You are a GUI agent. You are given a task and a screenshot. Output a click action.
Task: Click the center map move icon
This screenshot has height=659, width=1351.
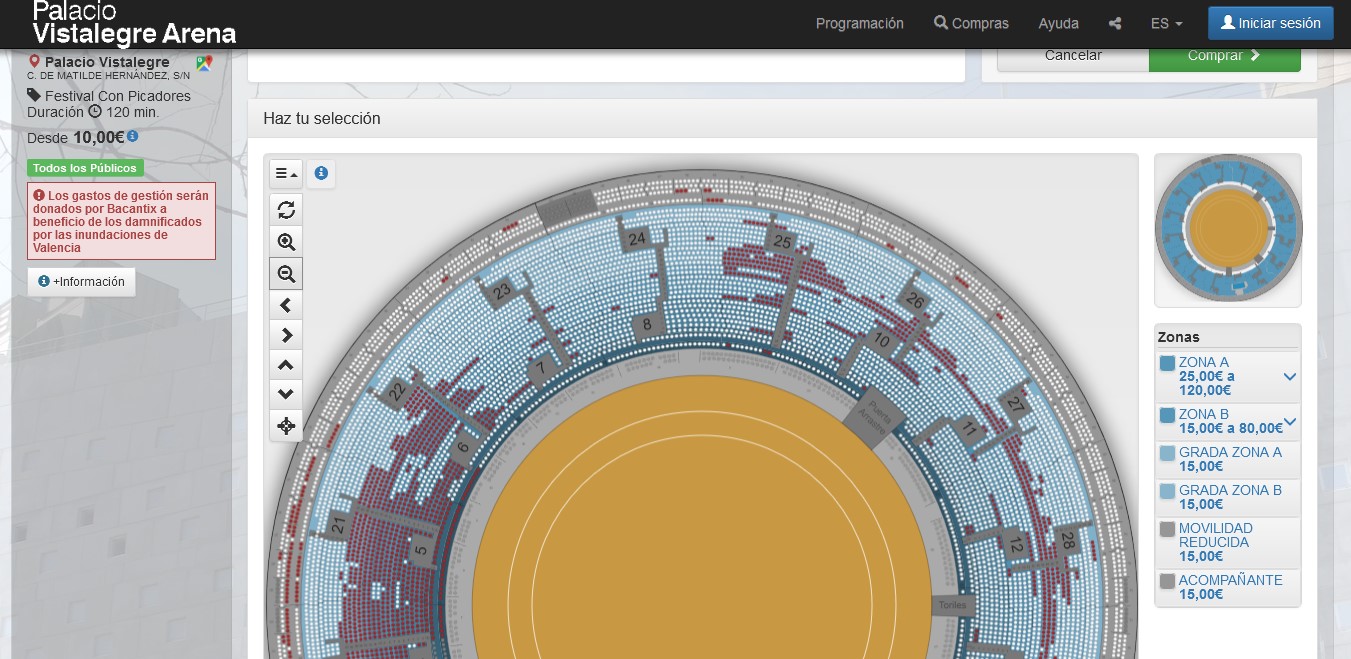pyautogui.click(x=286, y=426)
